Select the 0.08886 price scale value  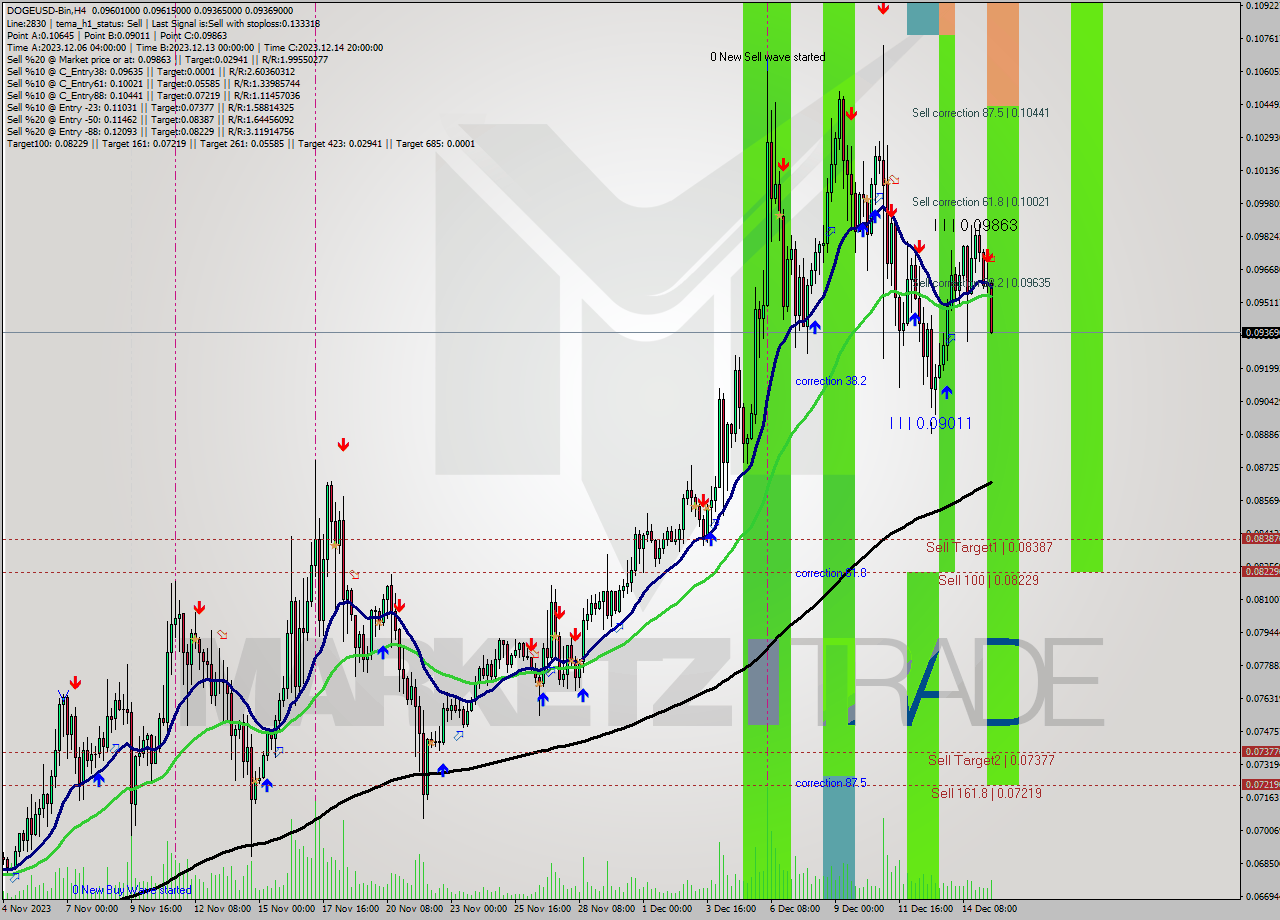[1263, 434]
